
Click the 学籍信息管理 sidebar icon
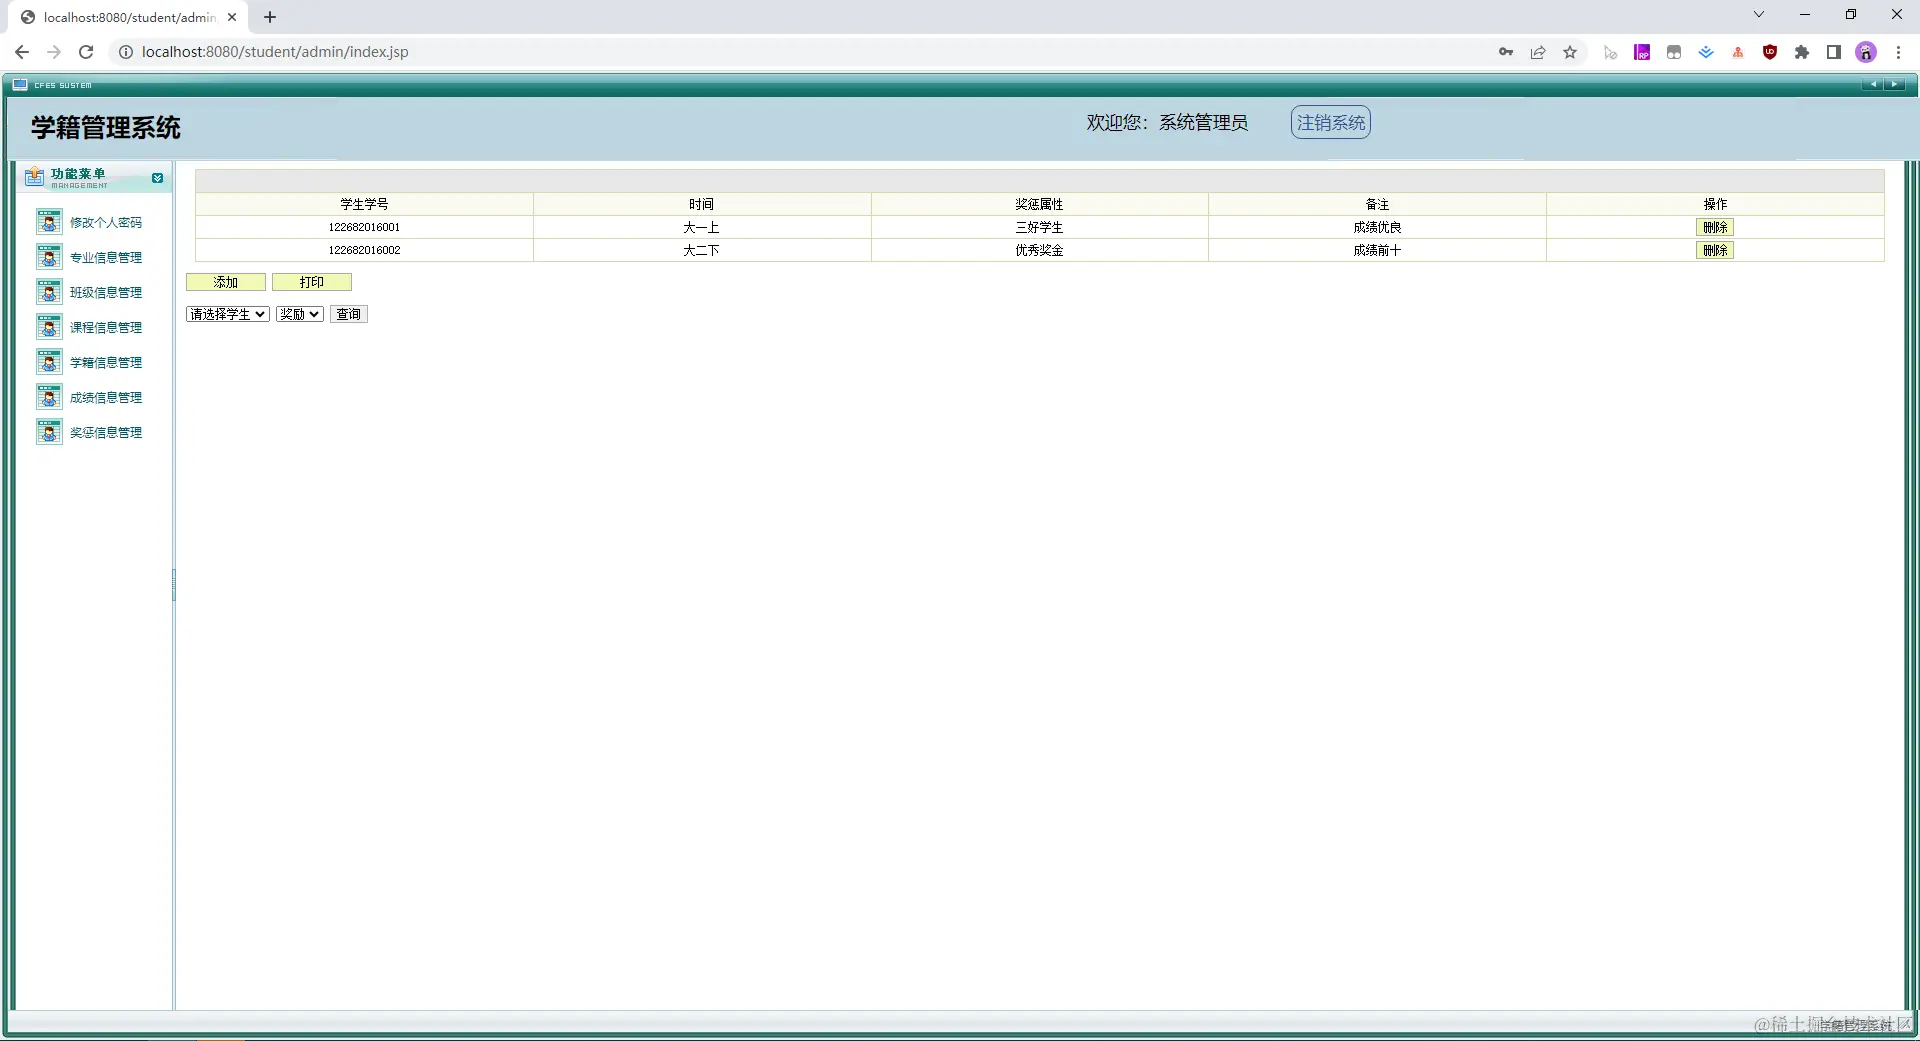(49, 362)
